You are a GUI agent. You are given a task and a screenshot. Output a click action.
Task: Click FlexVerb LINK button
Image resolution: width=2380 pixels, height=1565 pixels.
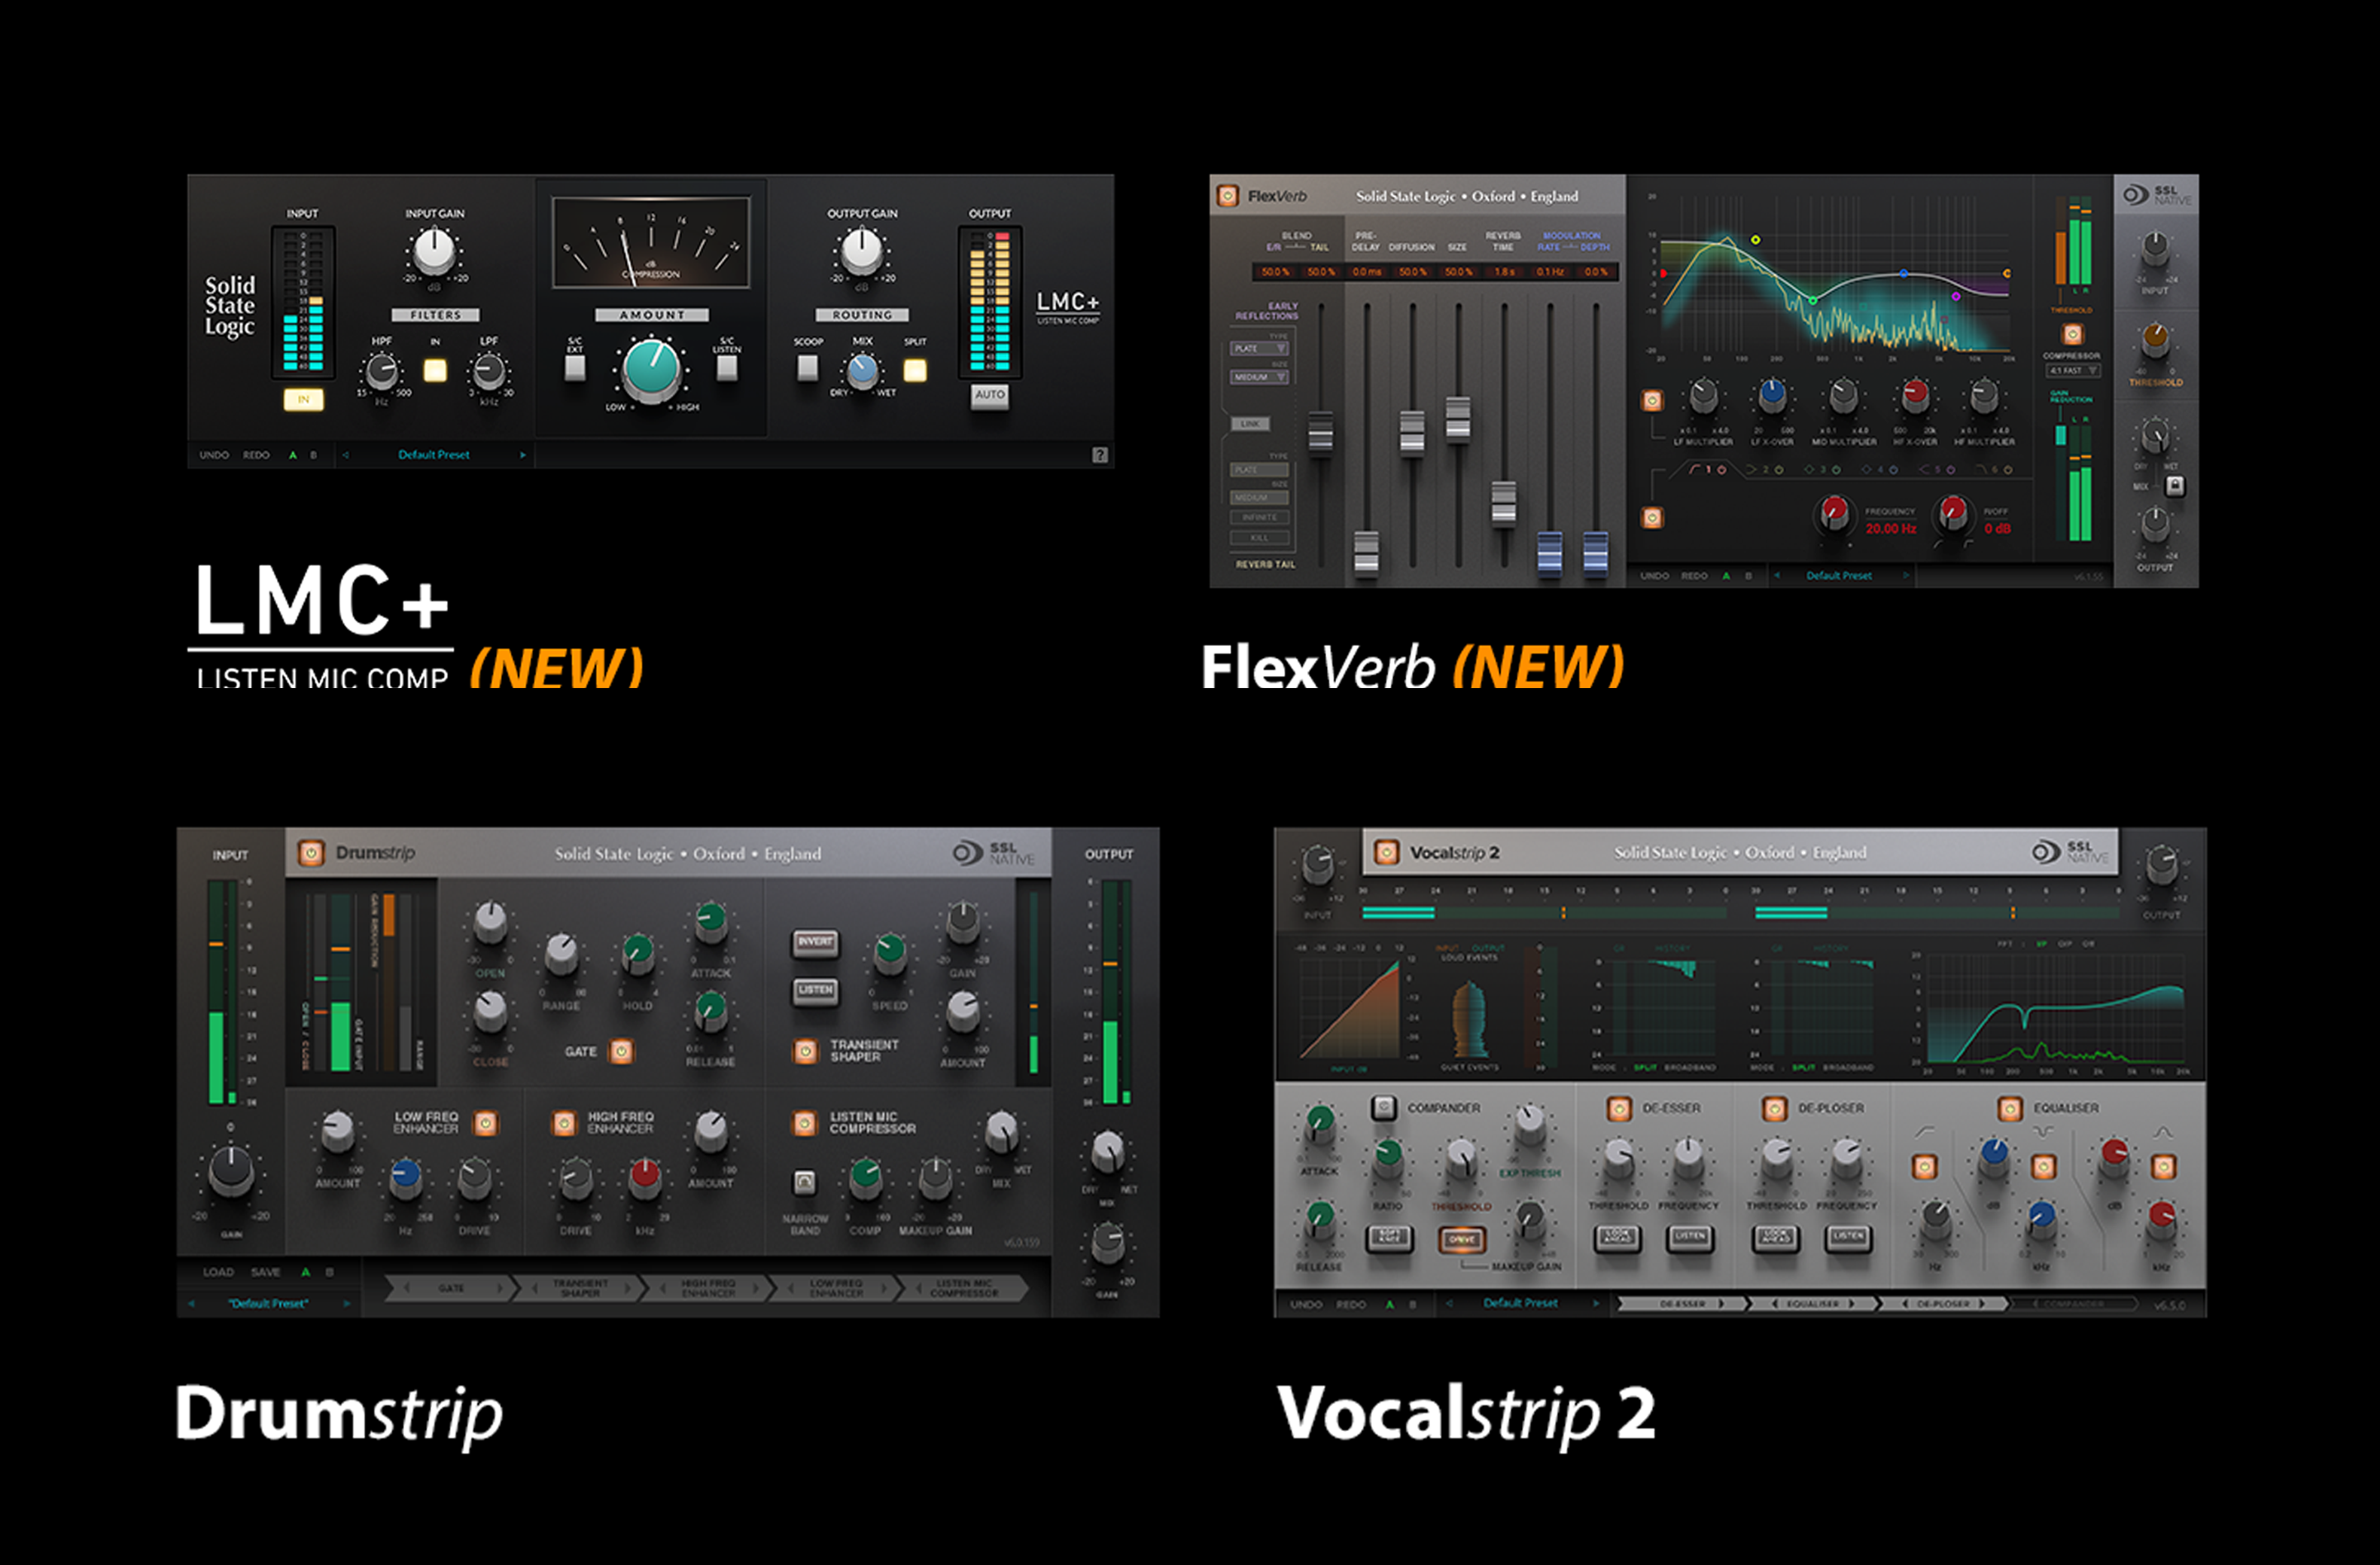[x=1250, y=424]
